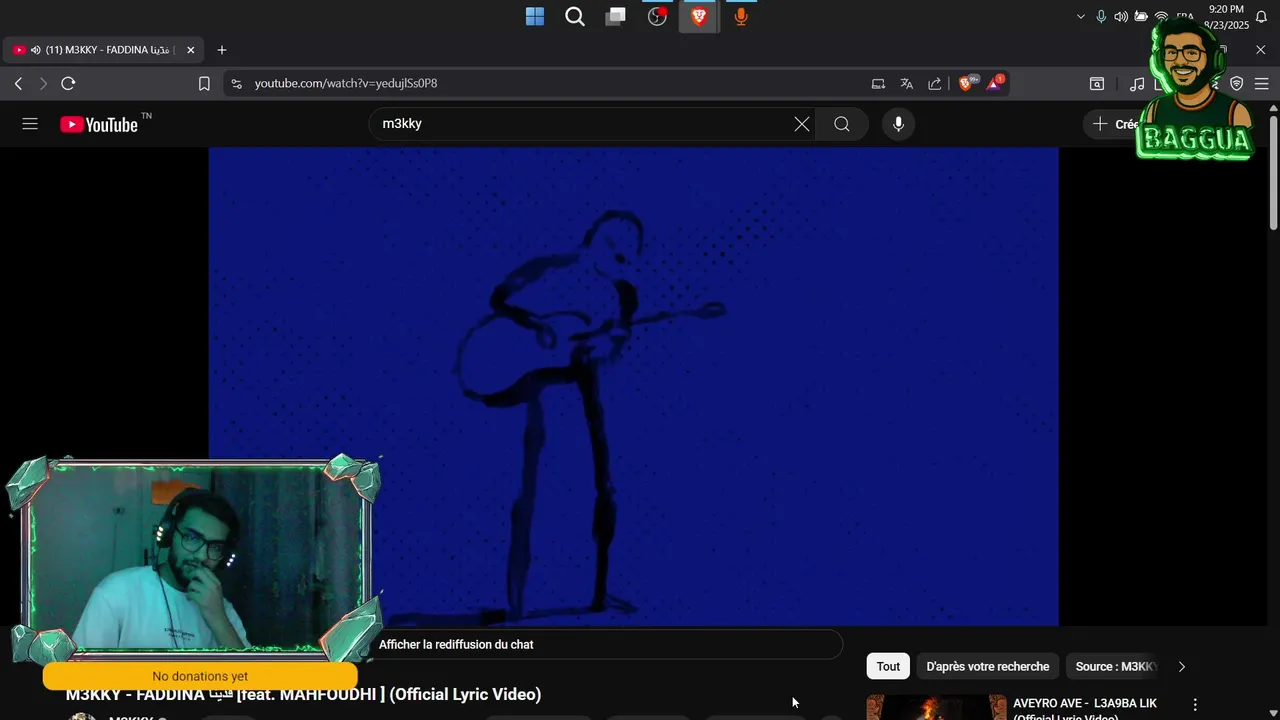Go back to previous page
The image size is (1280, 720).
coord(18,84)
